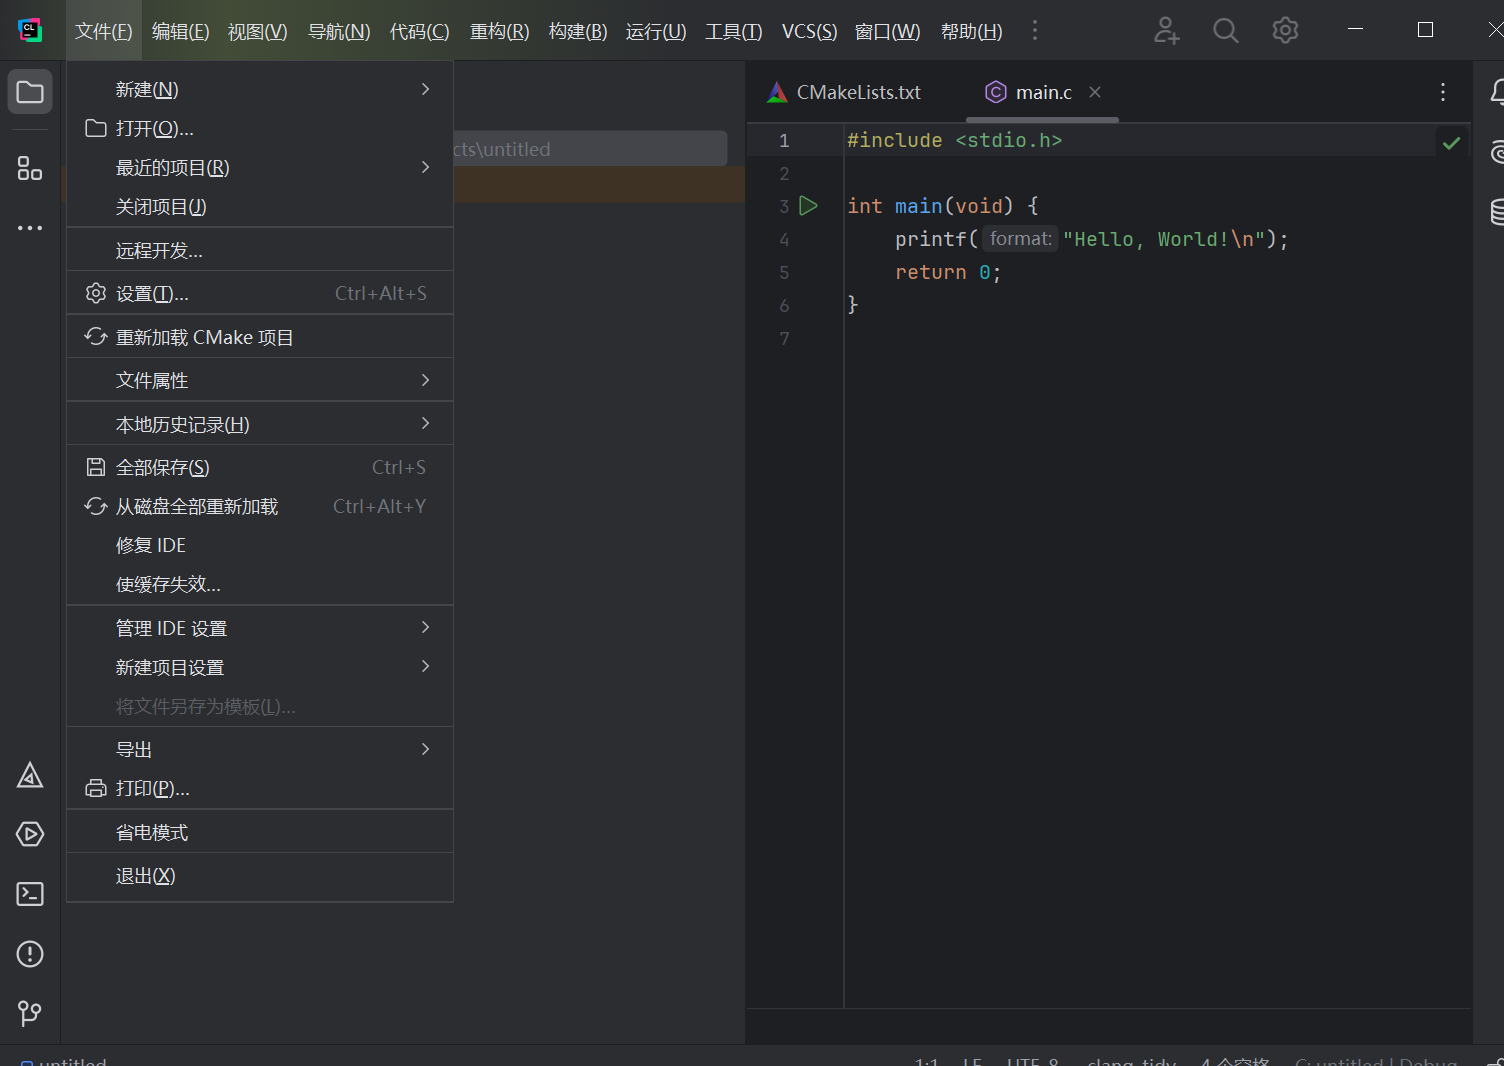1504x1066 pixels.
Task: Open the Run tool window icon
Action: (x=30, y=834)
